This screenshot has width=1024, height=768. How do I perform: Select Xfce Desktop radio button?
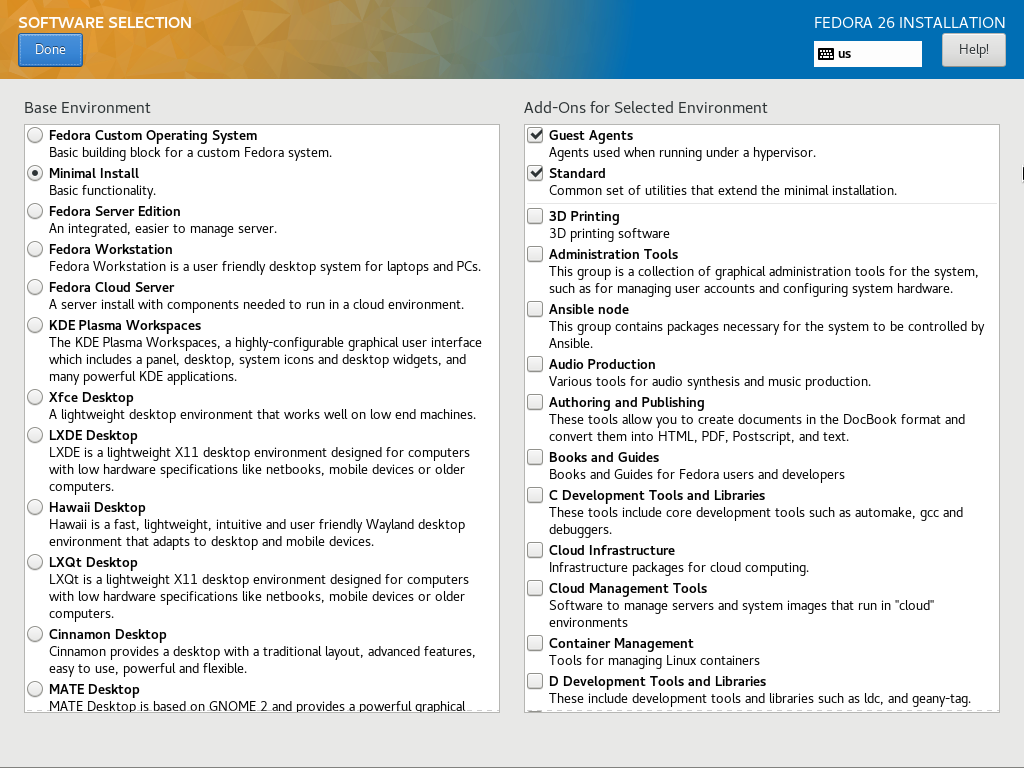36,397
